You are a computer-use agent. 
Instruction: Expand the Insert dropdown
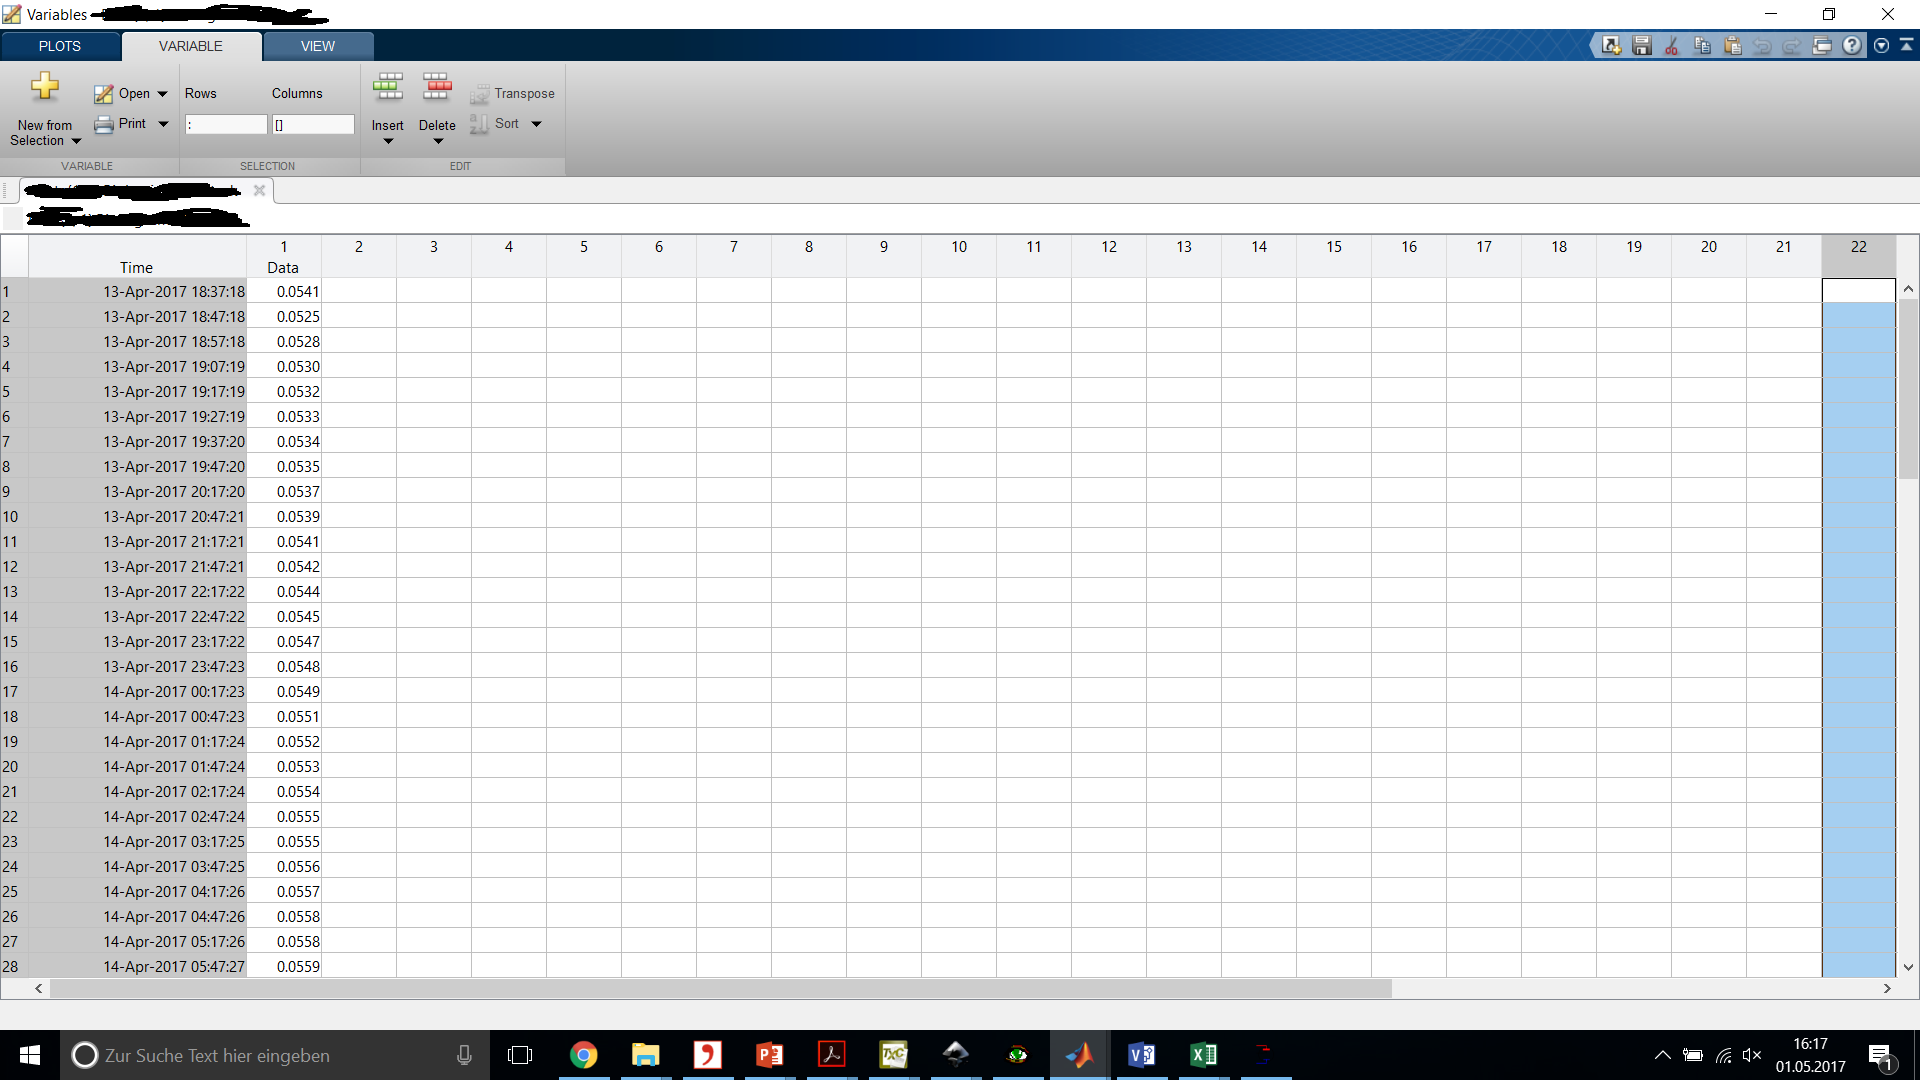(388, 141)
